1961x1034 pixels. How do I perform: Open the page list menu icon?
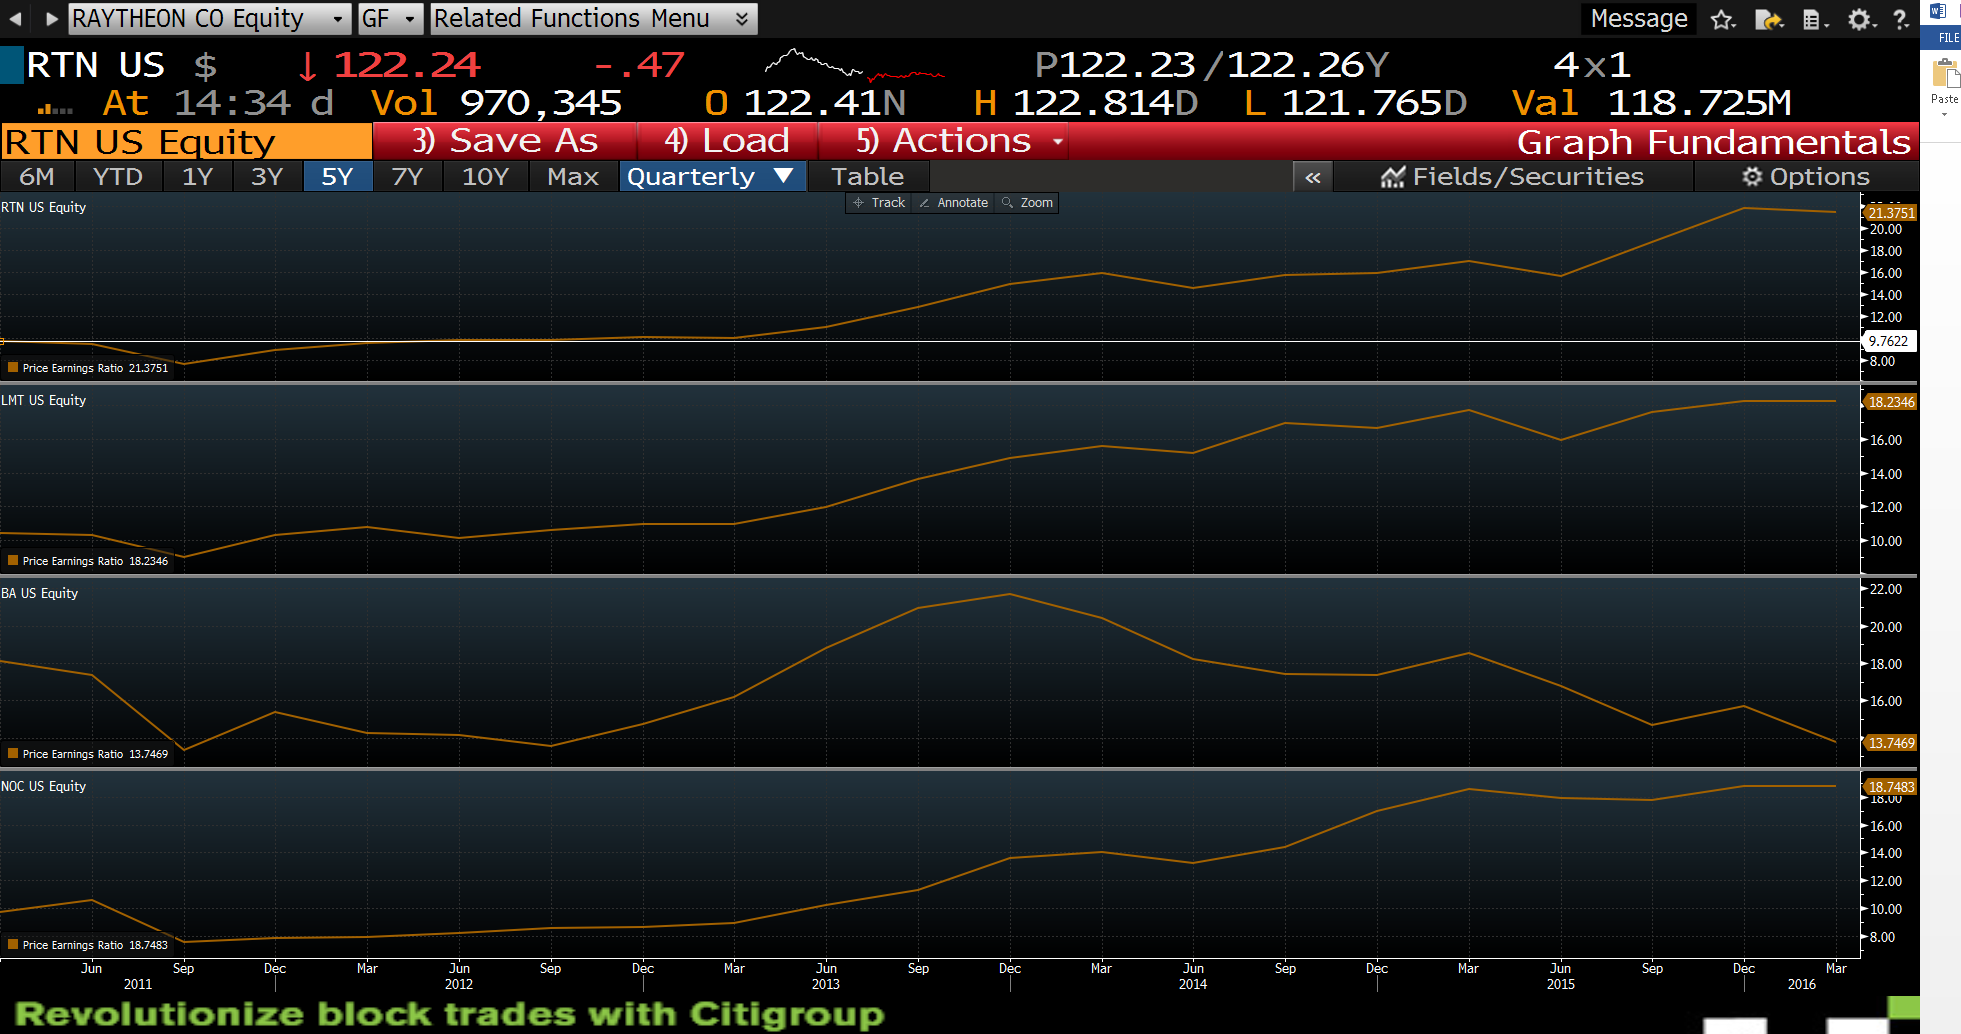click(1815, 19)
